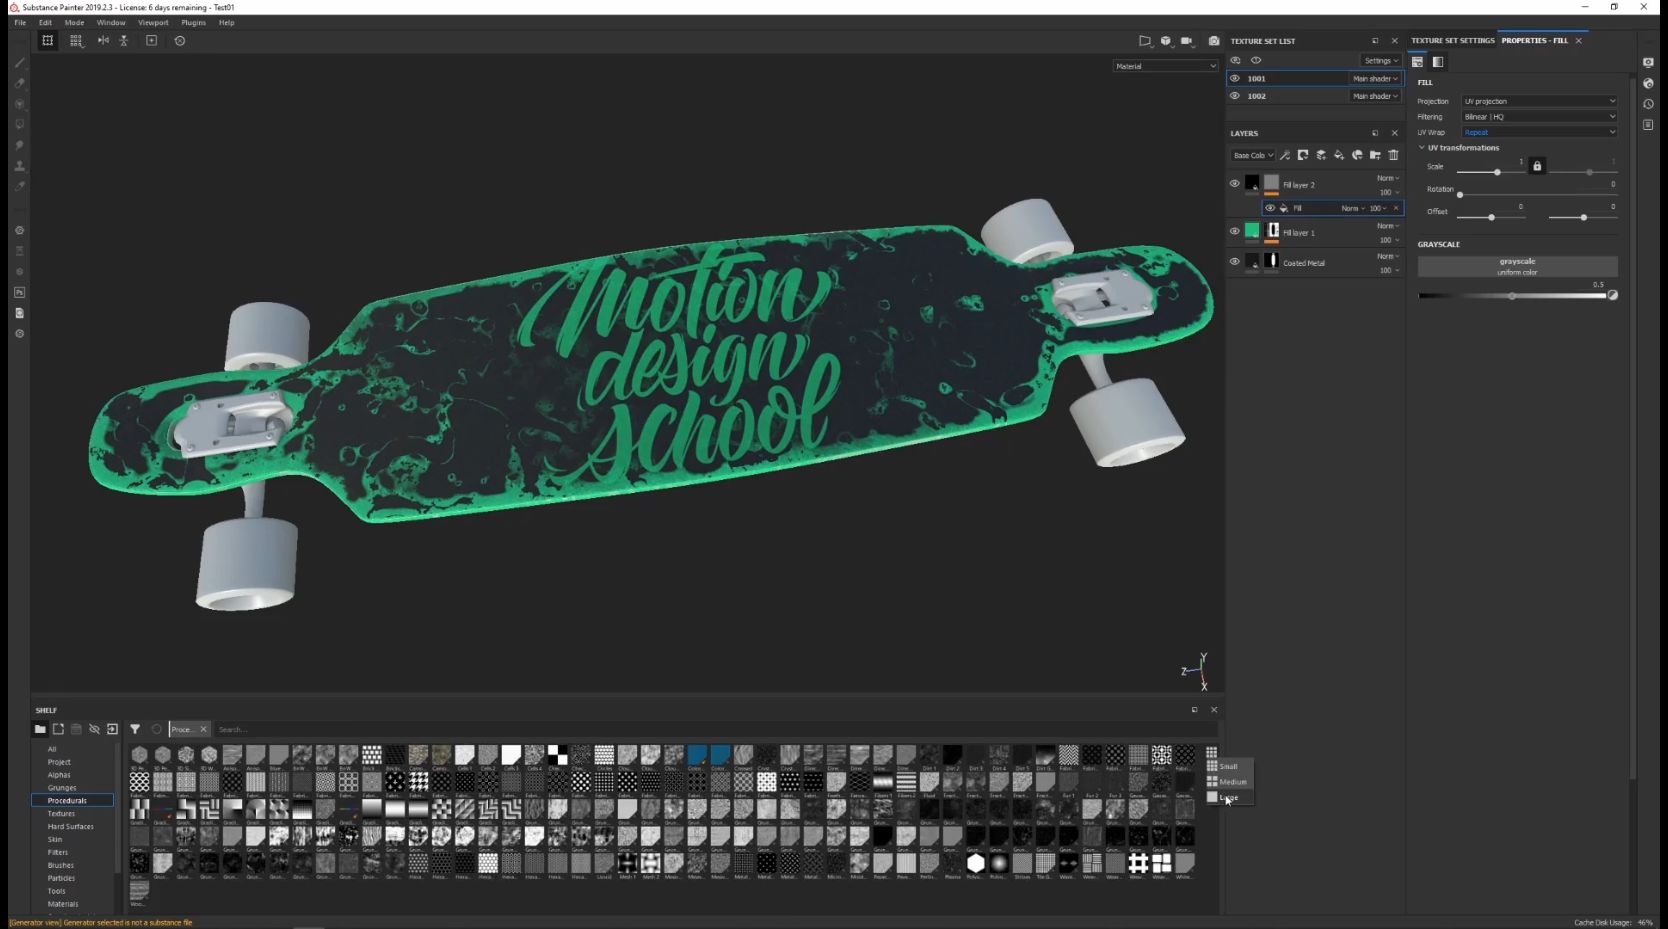Click the Rotation slider handle
The image size is (1668, 929).
click(1460, 195)
